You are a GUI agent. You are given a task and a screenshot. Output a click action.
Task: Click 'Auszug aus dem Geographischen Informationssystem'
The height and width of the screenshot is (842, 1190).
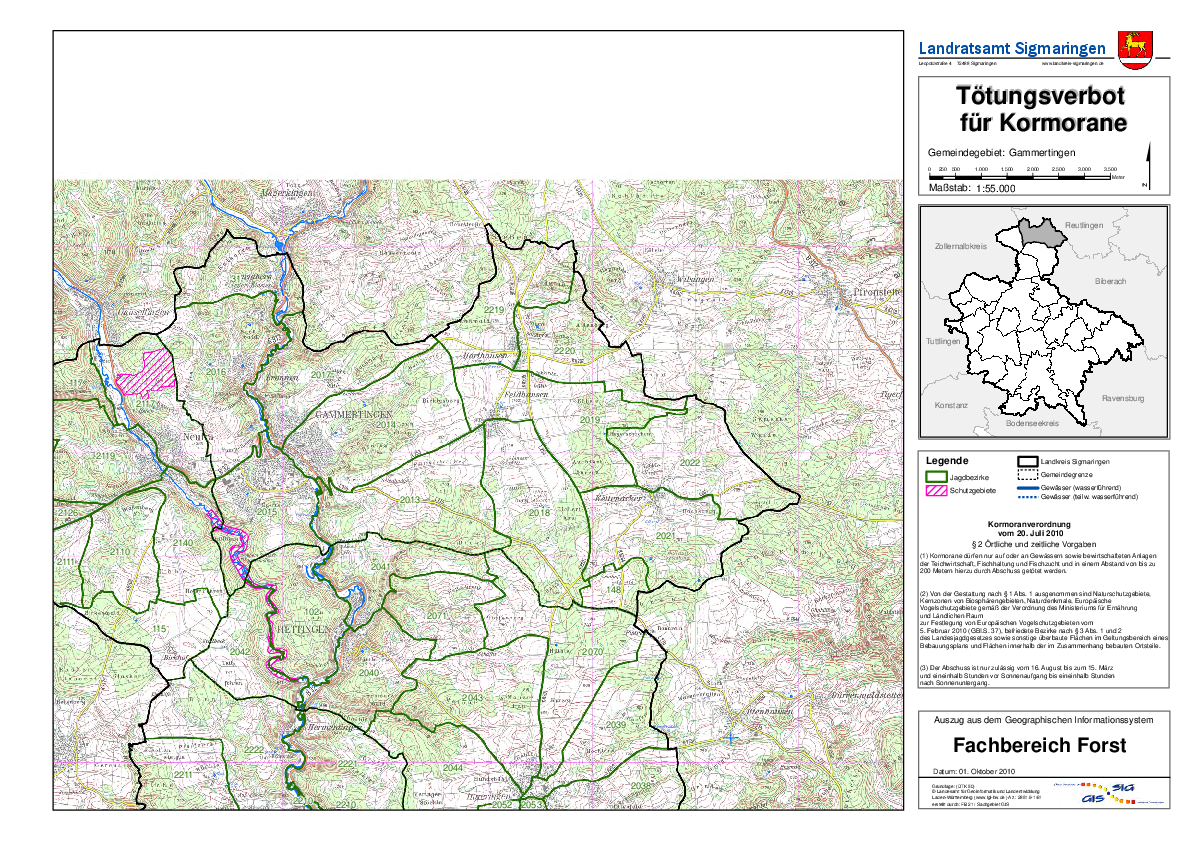1043,720
